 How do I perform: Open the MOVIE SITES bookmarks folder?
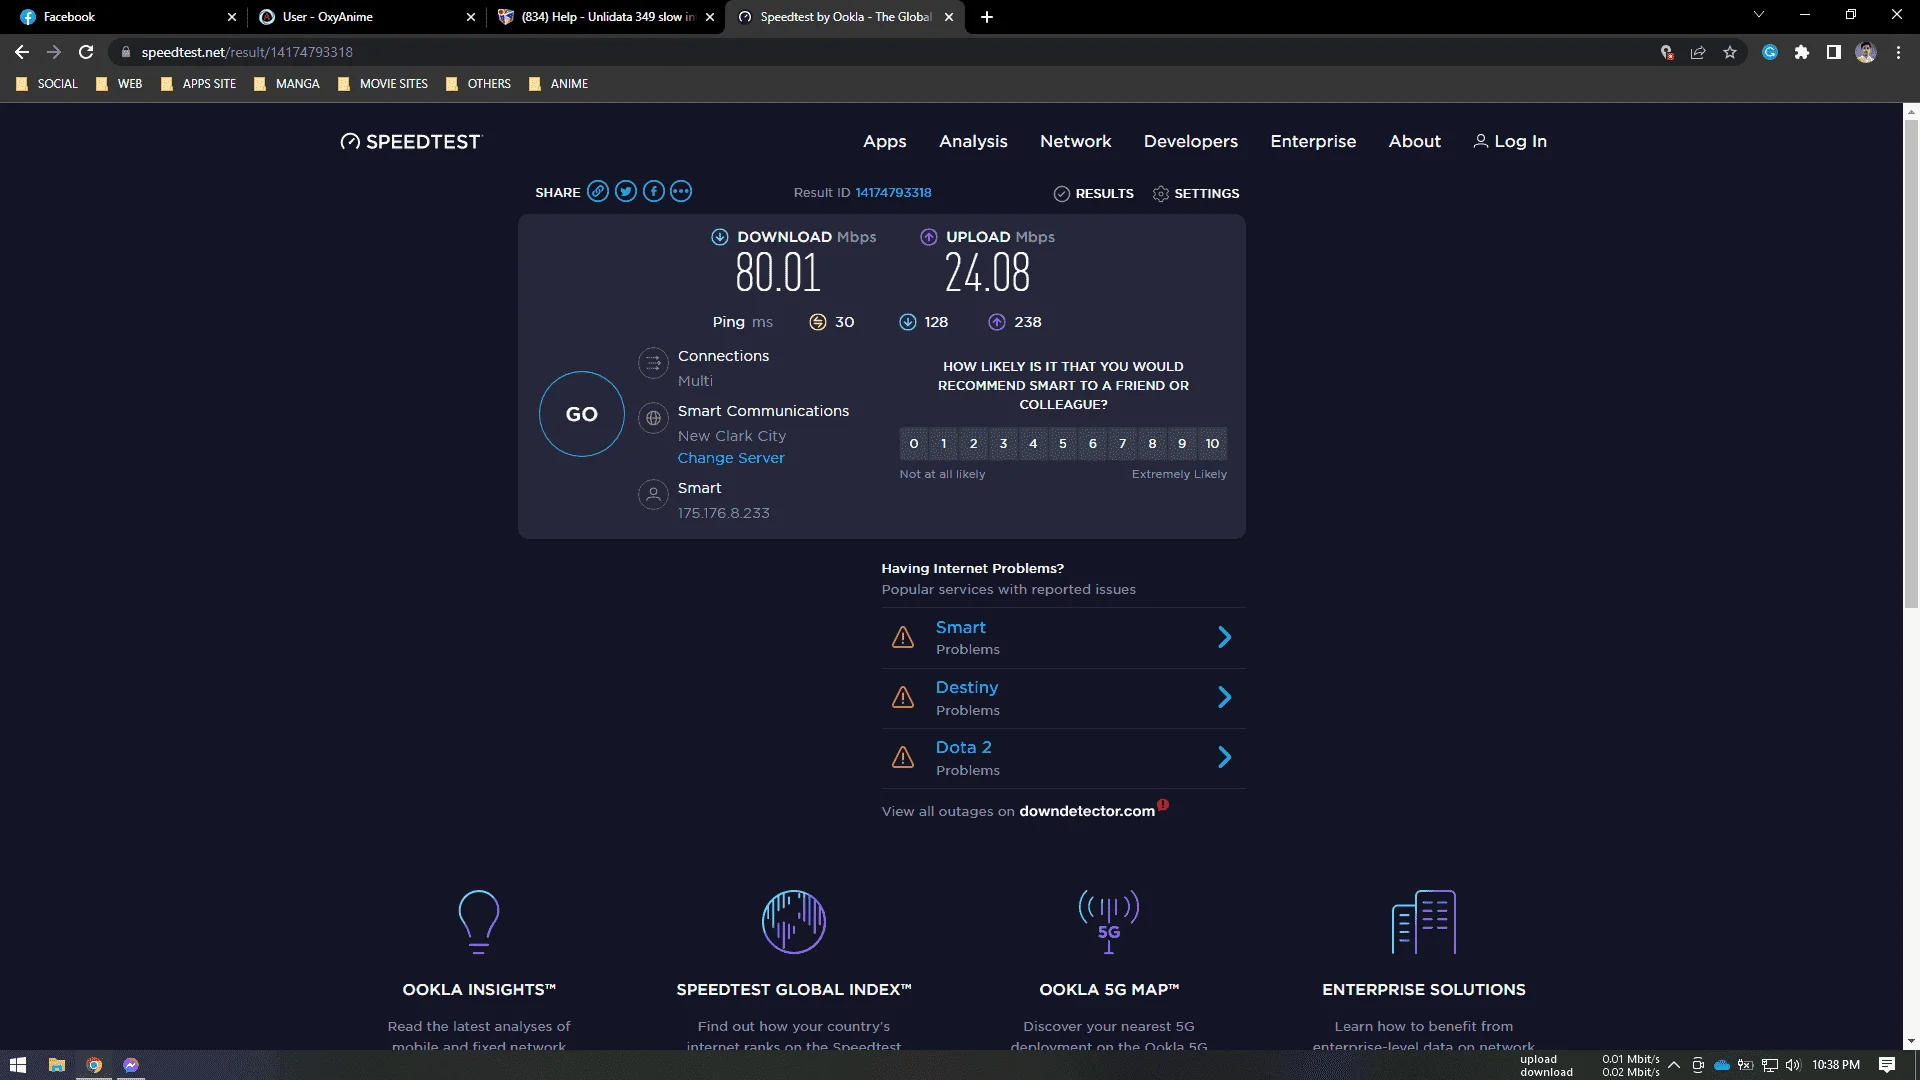(383, 84)
